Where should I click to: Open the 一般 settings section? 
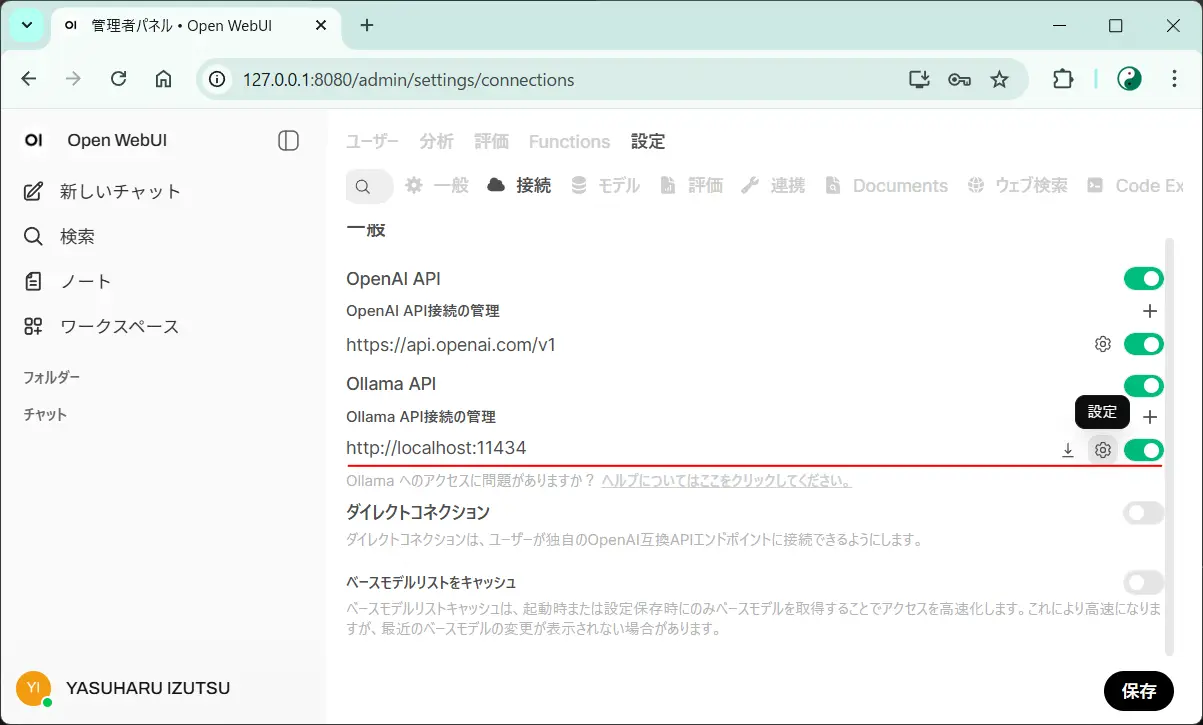click(x=436, y=186)
